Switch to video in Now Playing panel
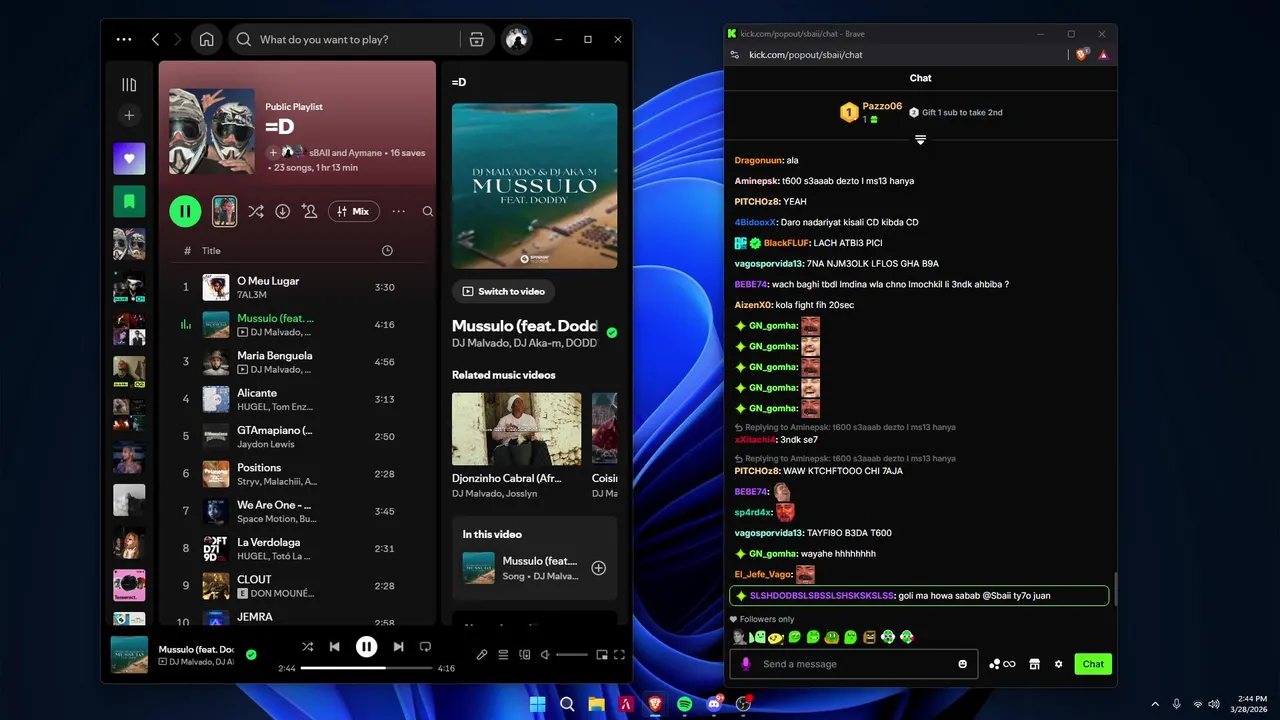This screenshot has height=720, width=1280. [503, 291]
